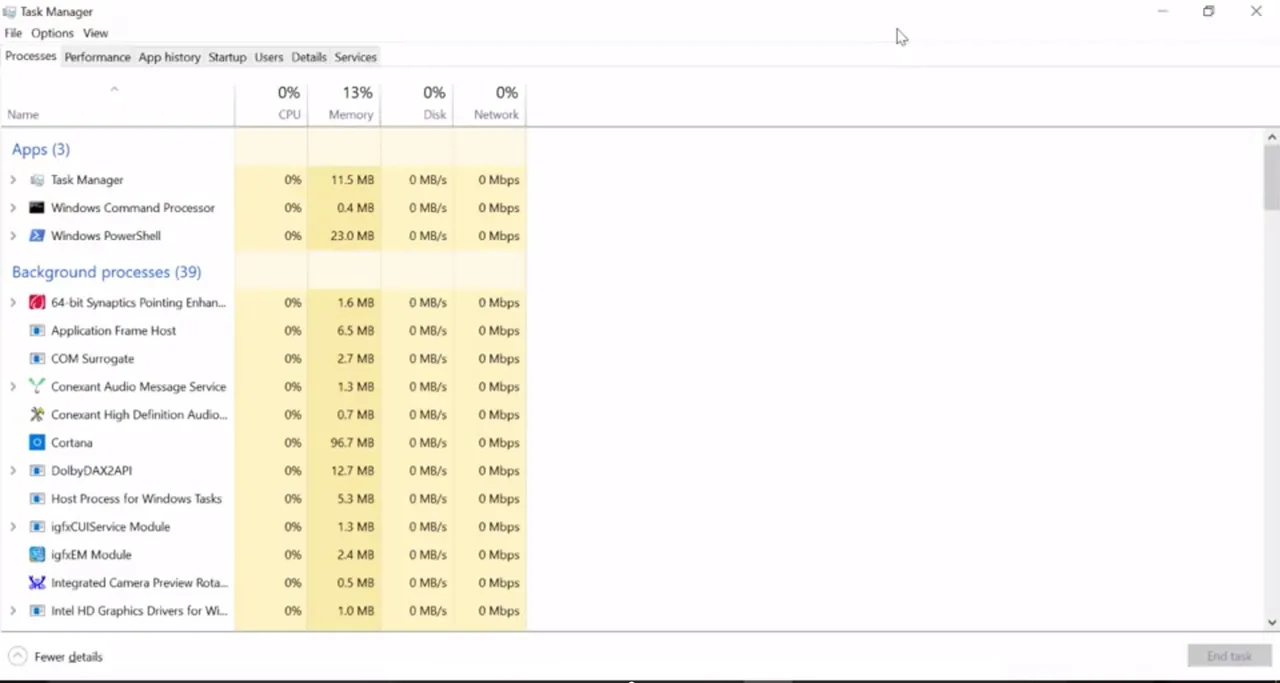The height and width of the screenshot is (683, 1280).
Task: Click DolbyDAX2API's 12.7 MB memory value
Action: tap(351, 470)
